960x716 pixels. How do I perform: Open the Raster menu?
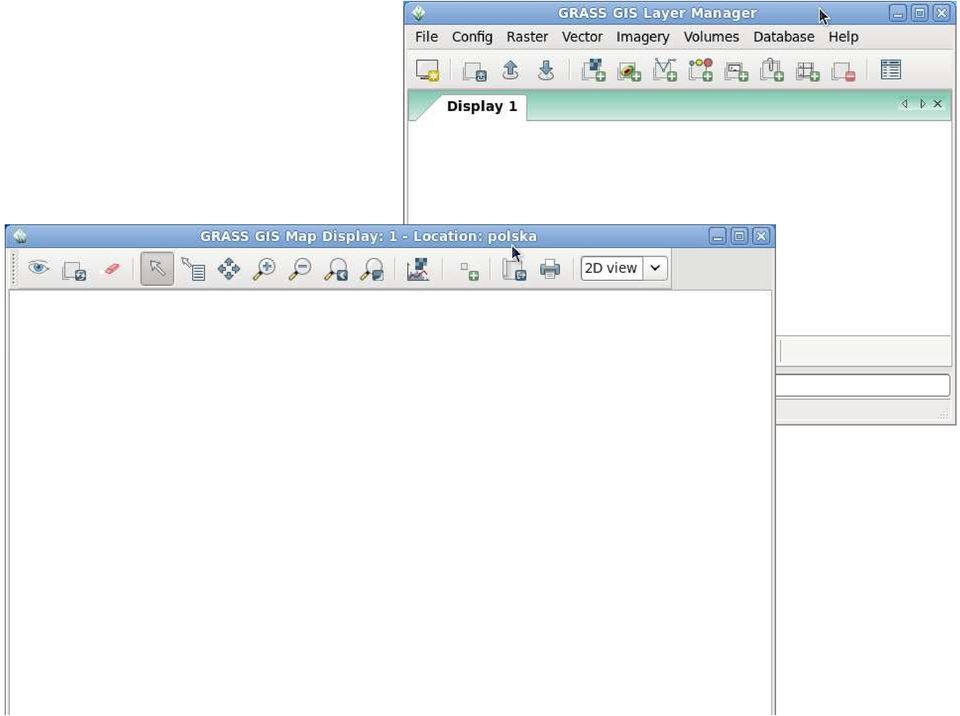(x=527, y=37)
